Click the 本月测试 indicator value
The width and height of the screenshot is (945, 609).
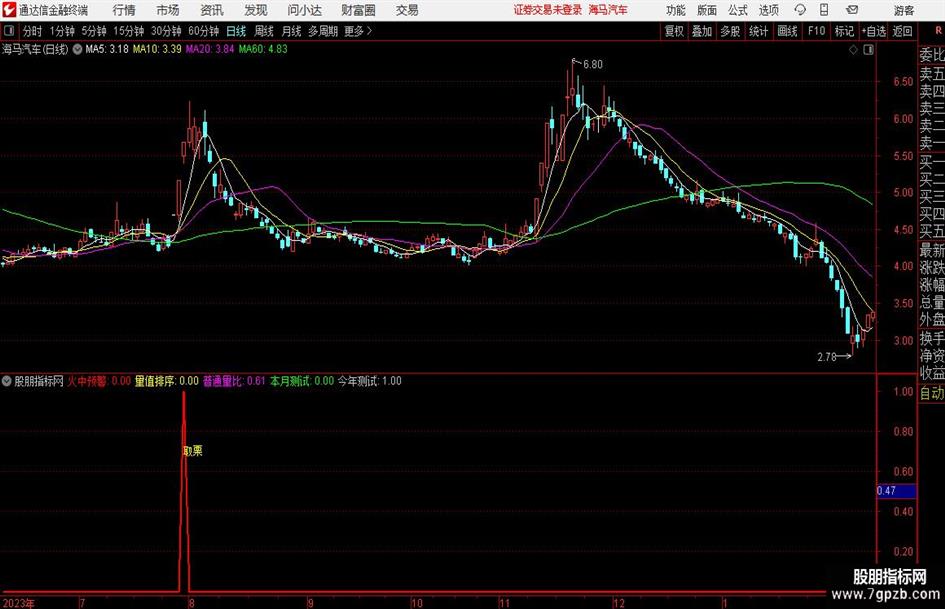(301, 381)
